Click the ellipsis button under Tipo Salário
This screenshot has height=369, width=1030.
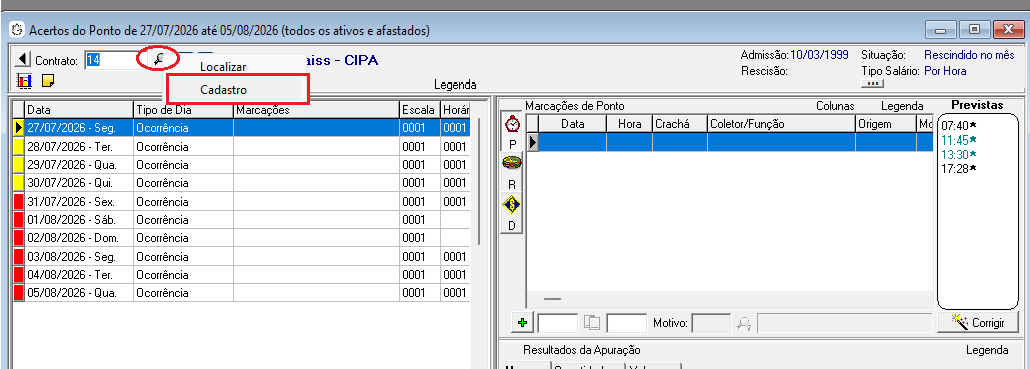pyautogui.click(x=872, y=84)
